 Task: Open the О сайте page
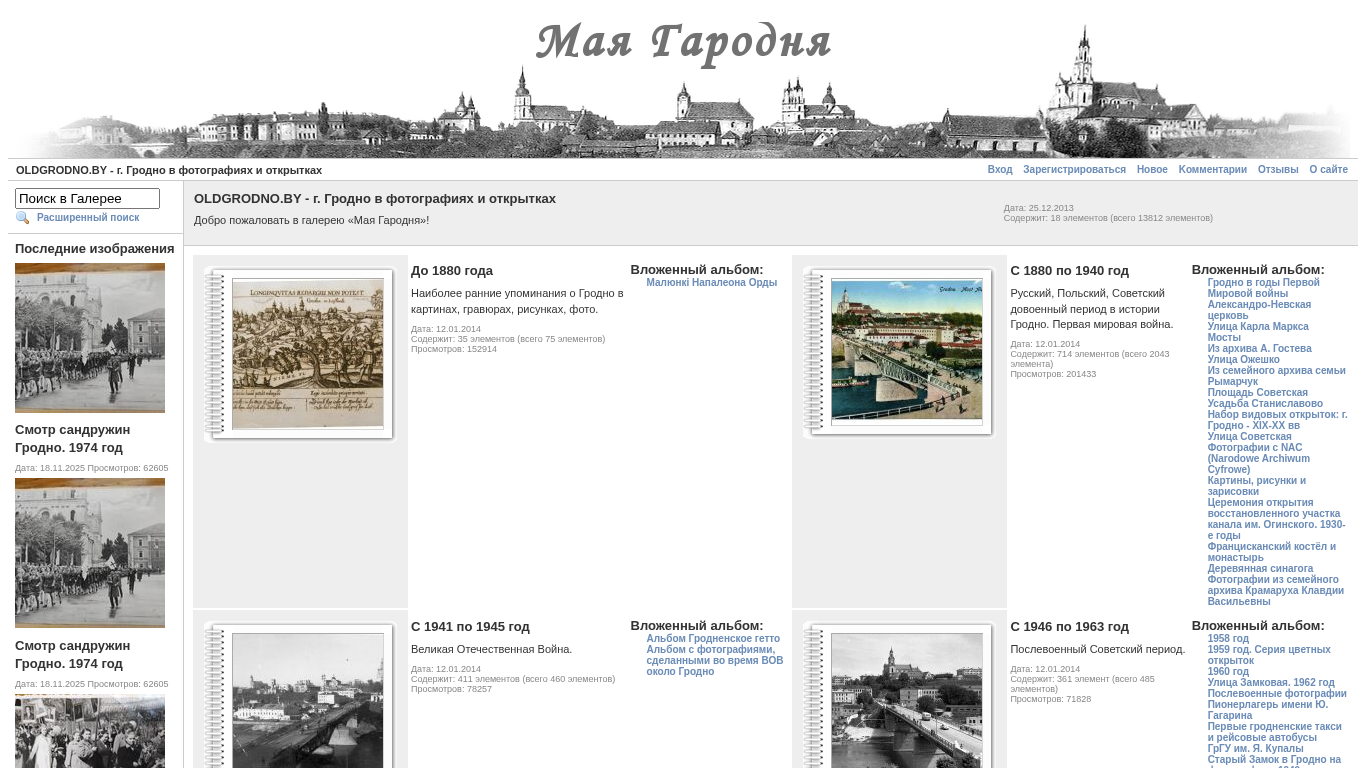(1328, 170)
